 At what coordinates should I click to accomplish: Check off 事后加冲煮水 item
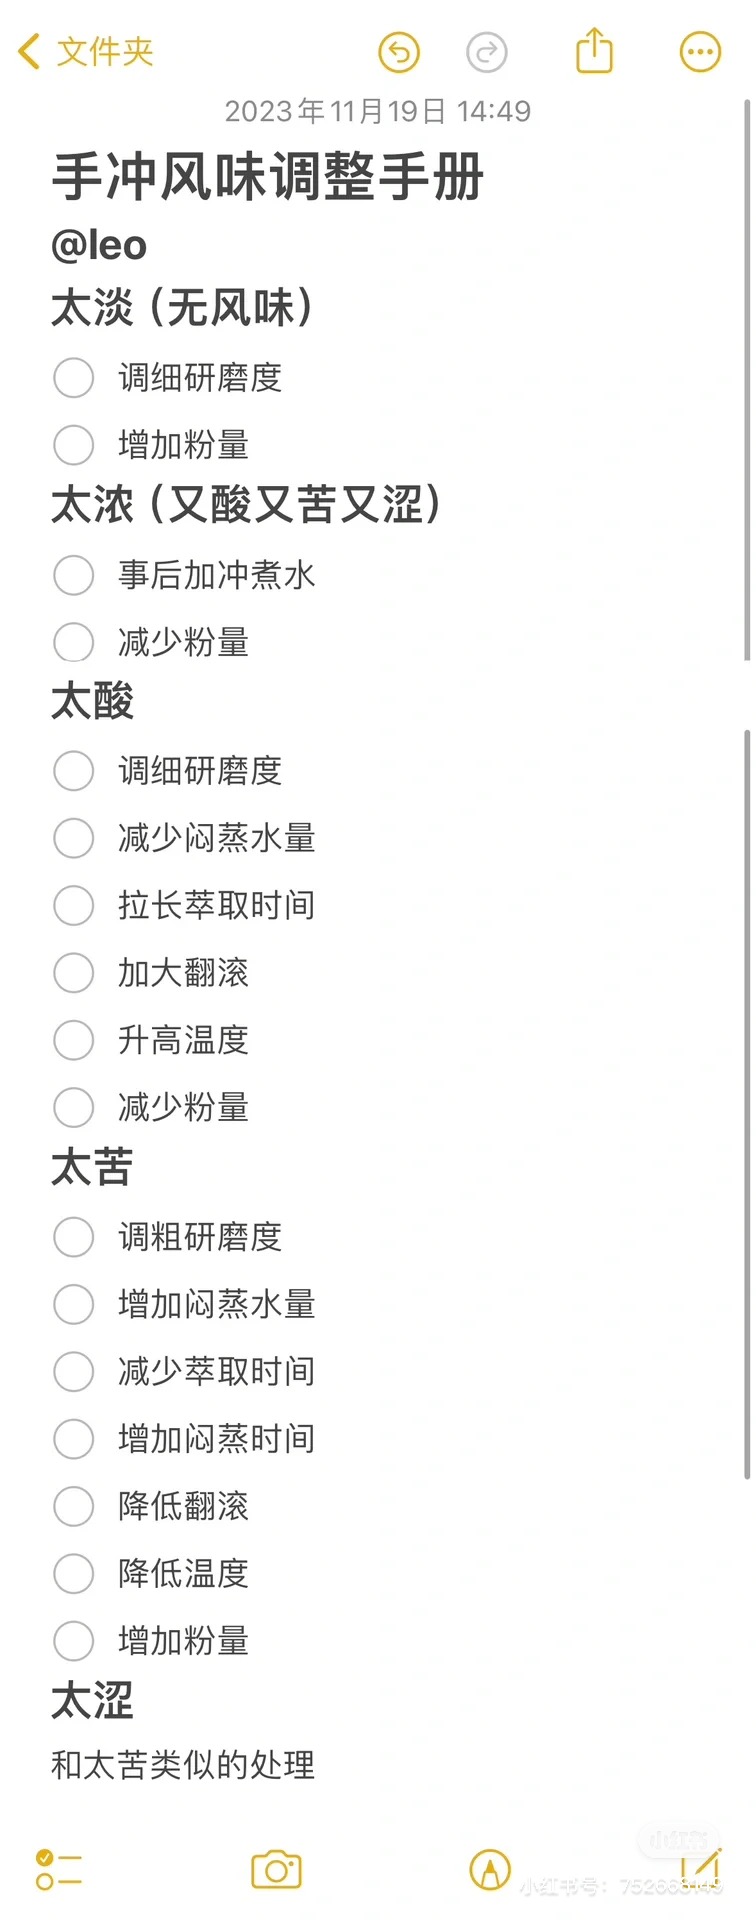point(74,575)
